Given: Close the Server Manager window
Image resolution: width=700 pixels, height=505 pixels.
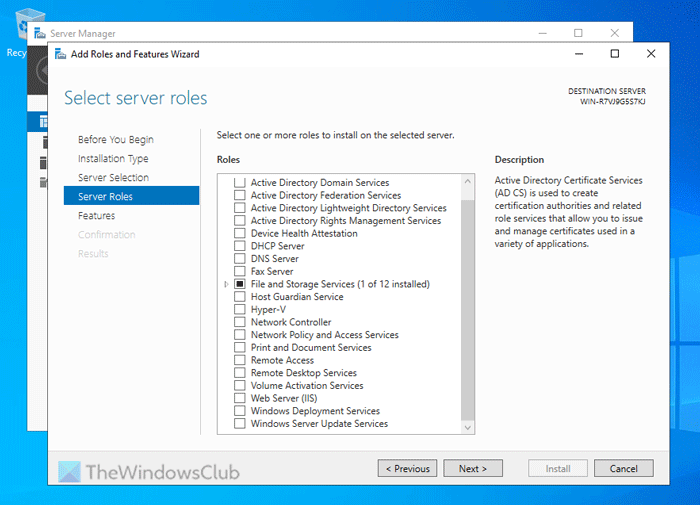Looking at the screenshot, I should pos(615,33).
